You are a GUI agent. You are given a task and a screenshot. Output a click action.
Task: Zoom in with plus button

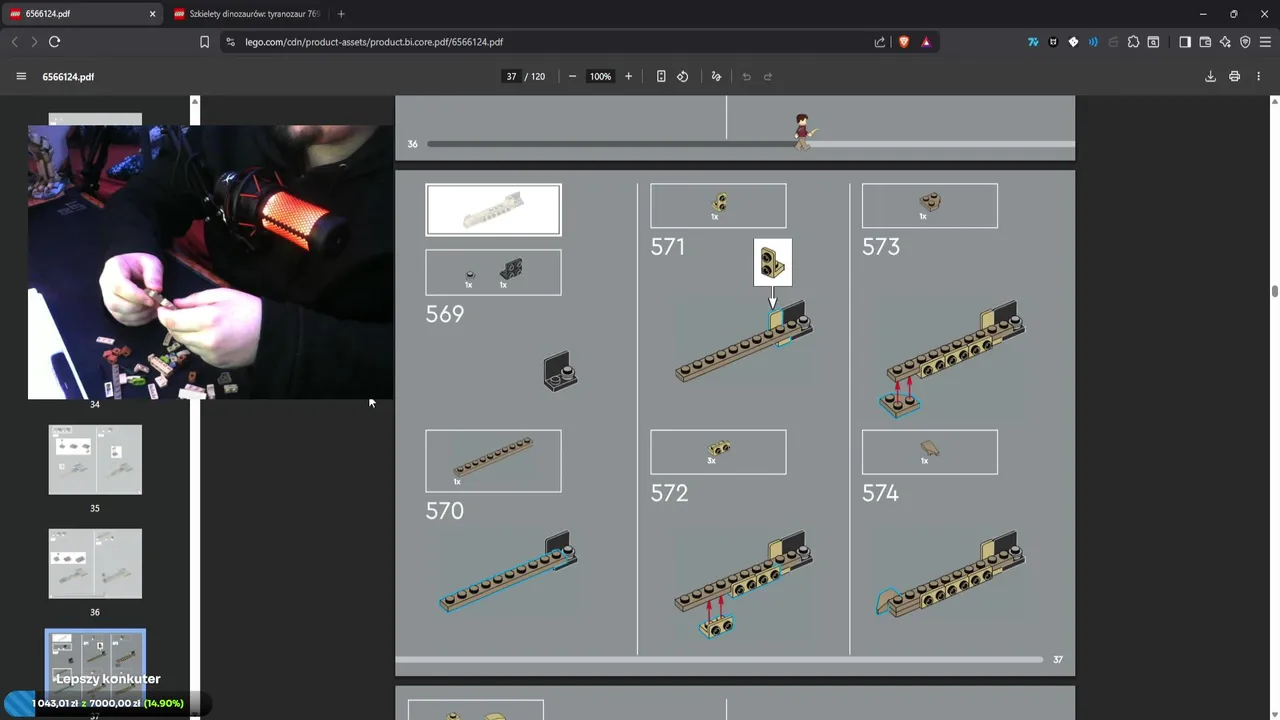click(x=628, y=77)
